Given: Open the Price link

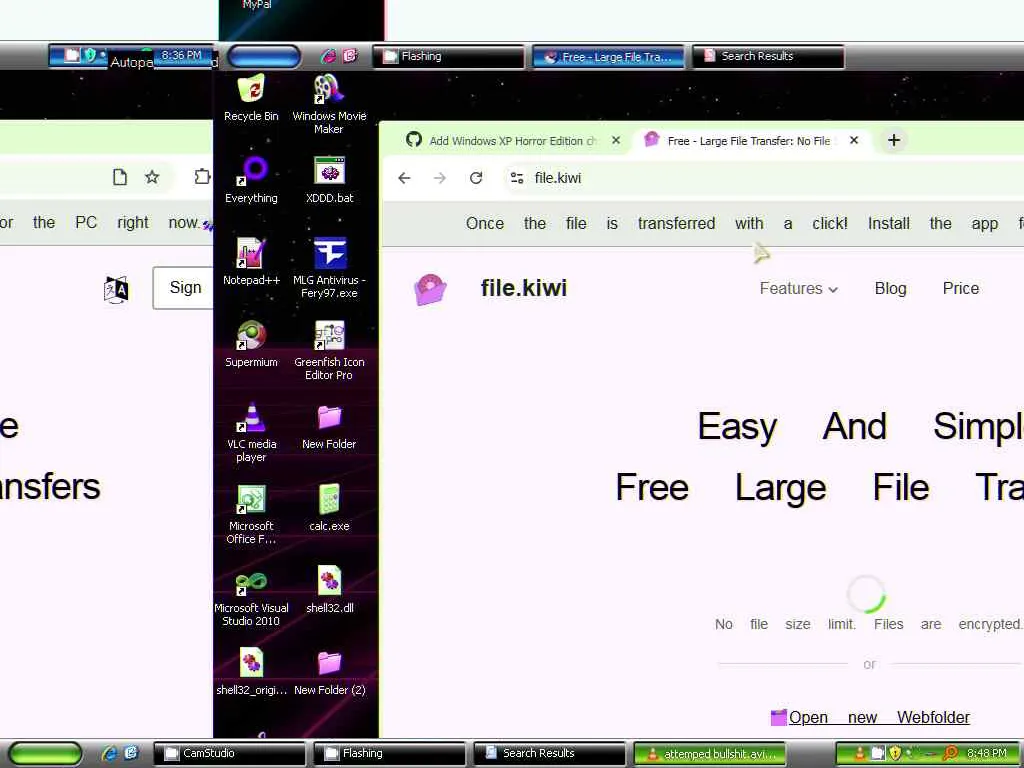Looking at the screenshot, I should 961,289.
